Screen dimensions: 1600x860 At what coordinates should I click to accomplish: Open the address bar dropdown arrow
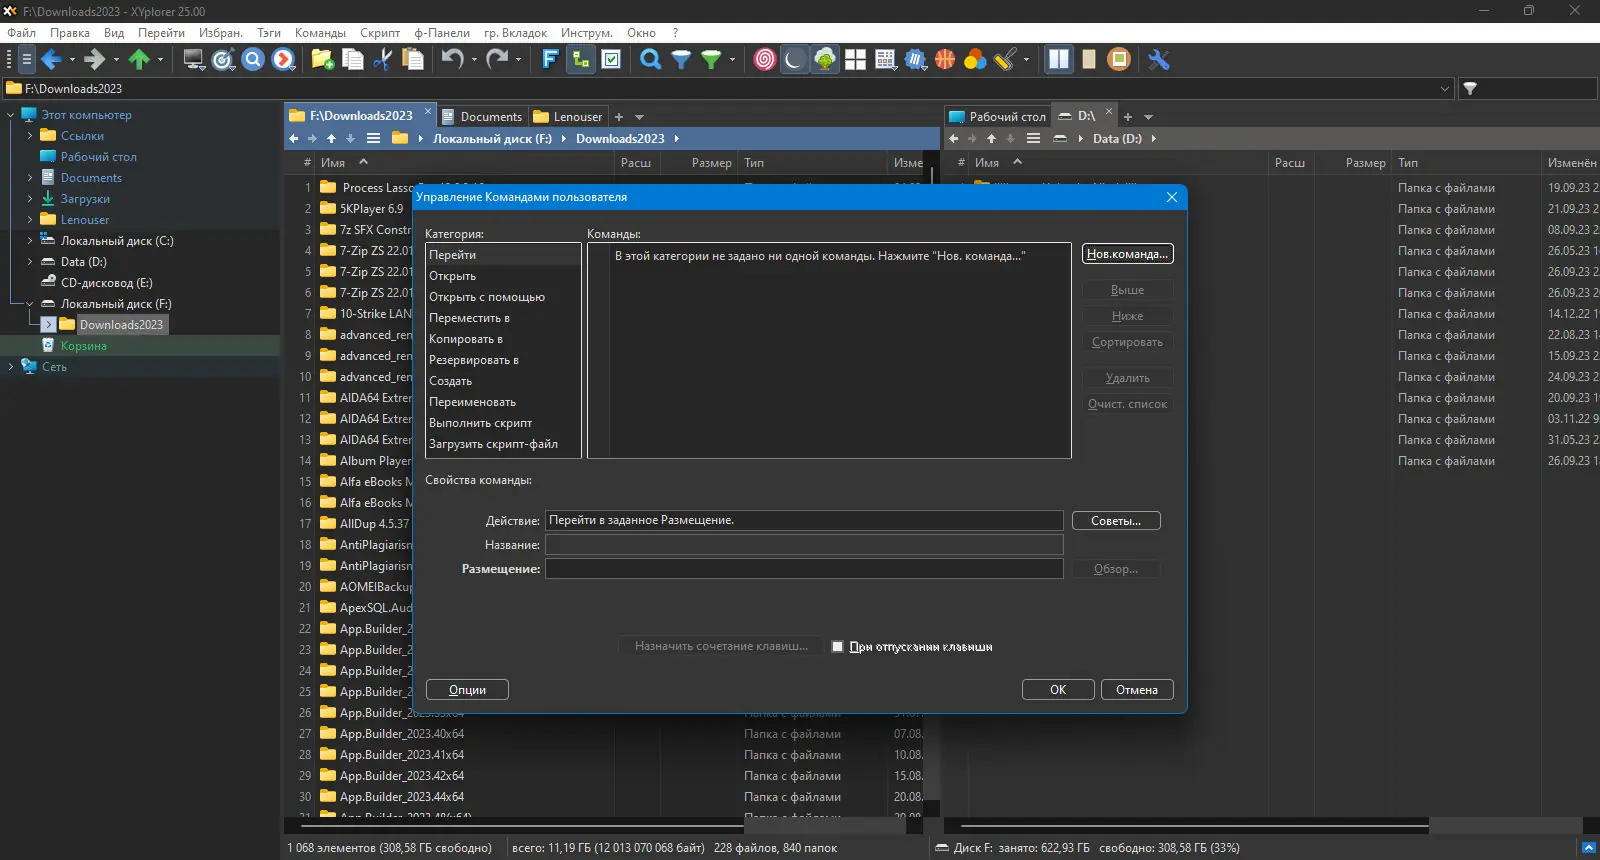[x=1444, y=89]
